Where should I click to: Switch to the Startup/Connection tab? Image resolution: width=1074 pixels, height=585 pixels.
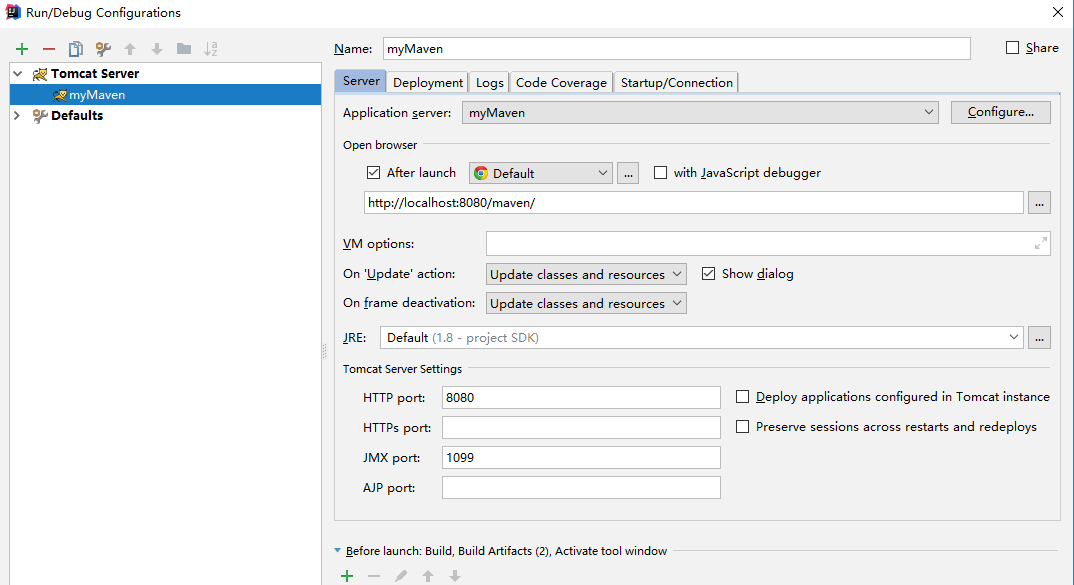click(x=677, y=82)
